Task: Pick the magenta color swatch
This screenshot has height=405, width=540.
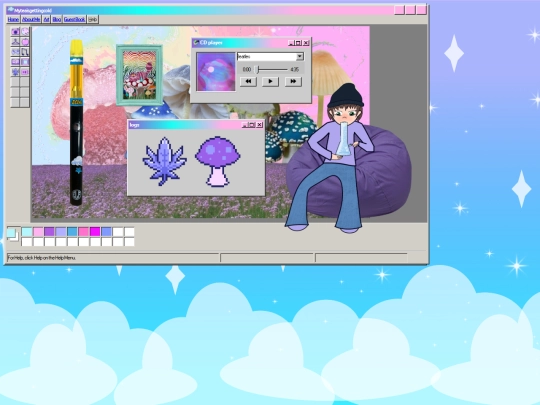Action: (x=95, y=232)
